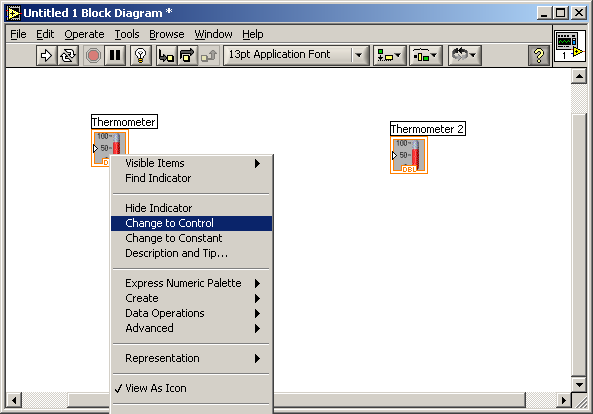Image resolution: width=593 pixels, height=414 pixels.
Task: Click the VI icon pane at top right
Action: pyautogui.click(x=570, y=46)
